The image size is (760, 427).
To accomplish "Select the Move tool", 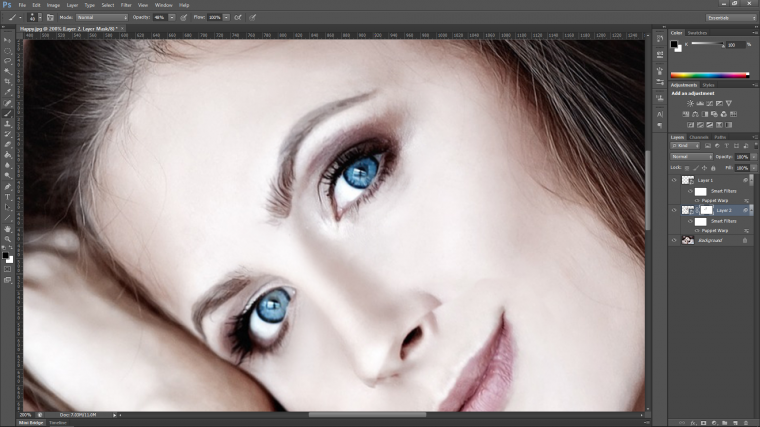I will click(x=7, y=40).
